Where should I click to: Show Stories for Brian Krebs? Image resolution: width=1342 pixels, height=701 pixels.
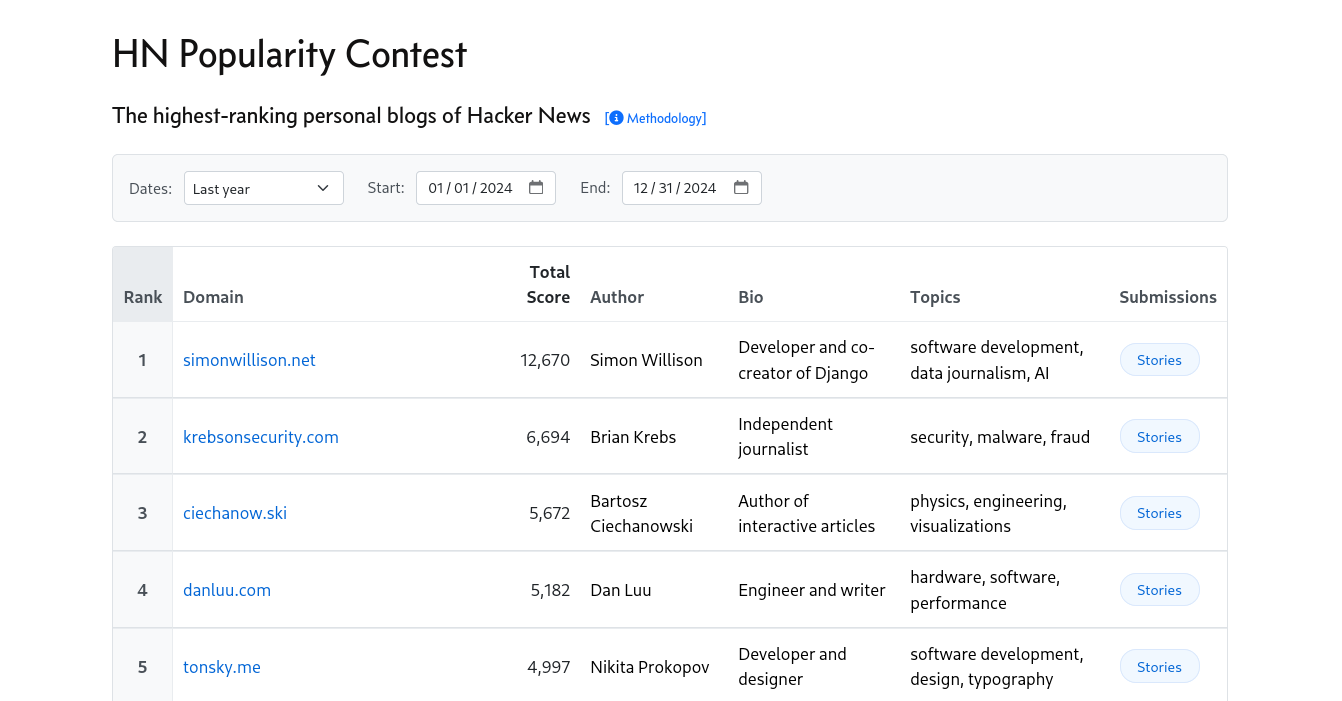click(x=1159, y=437)
